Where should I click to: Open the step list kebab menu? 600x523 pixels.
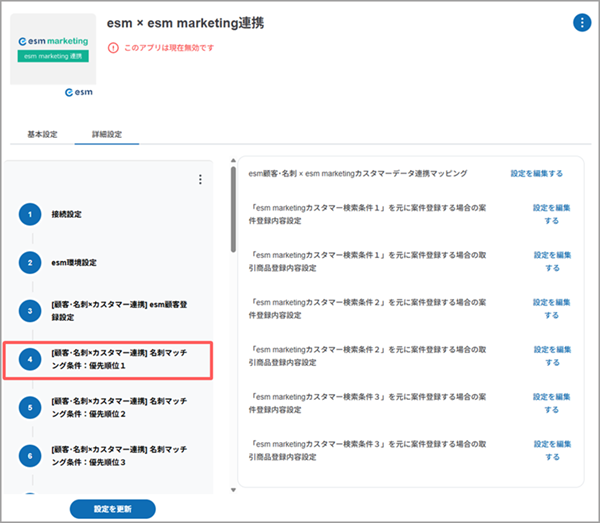point(200,180)
